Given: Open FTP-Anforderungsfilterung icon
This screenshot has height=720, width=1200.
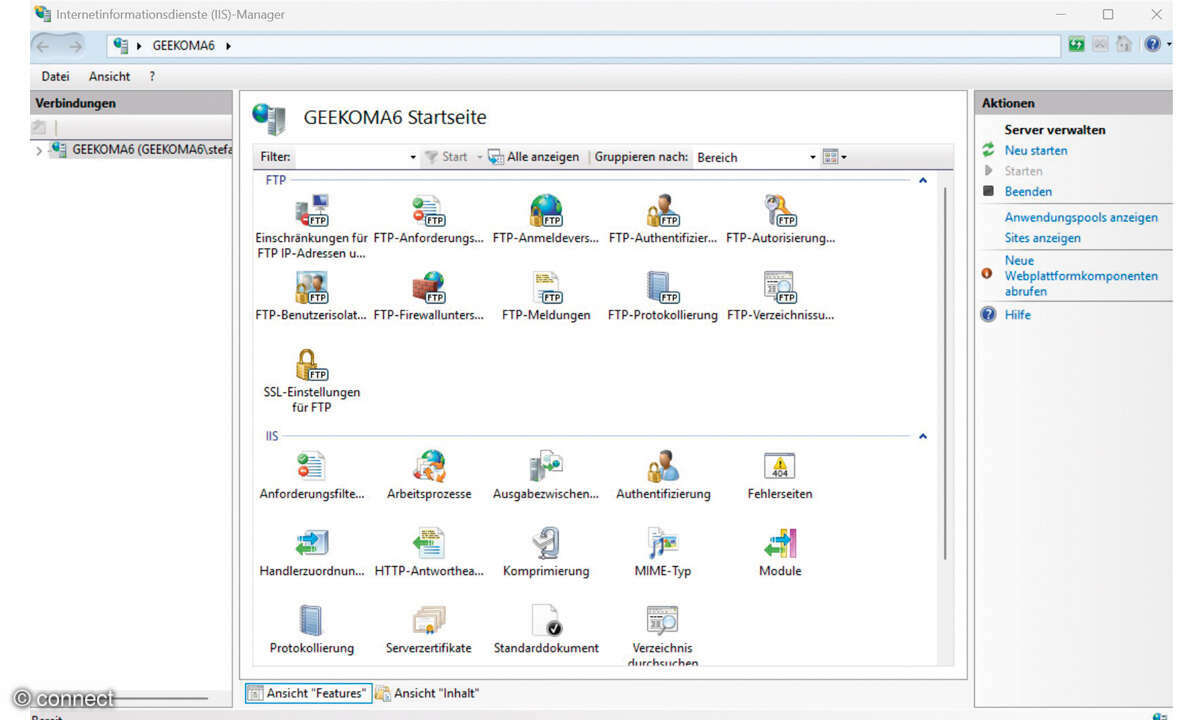Looking at the screenshot, I should (428, 220).
